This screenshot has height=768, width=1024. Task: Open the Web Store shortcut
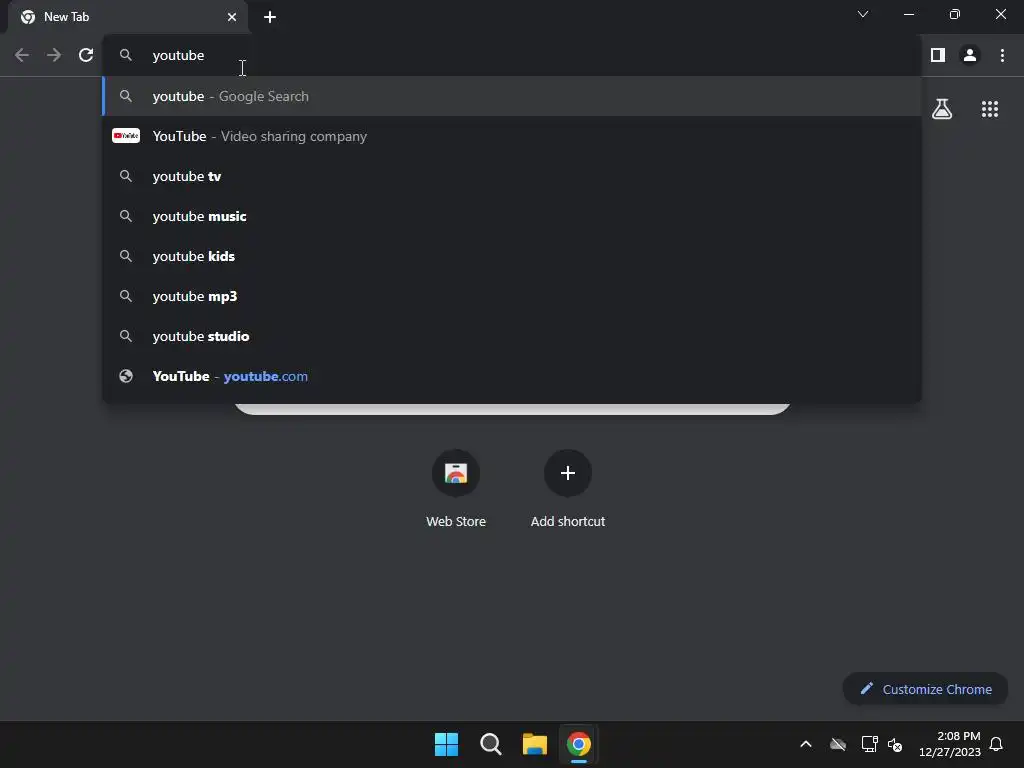tap(456, 488)
